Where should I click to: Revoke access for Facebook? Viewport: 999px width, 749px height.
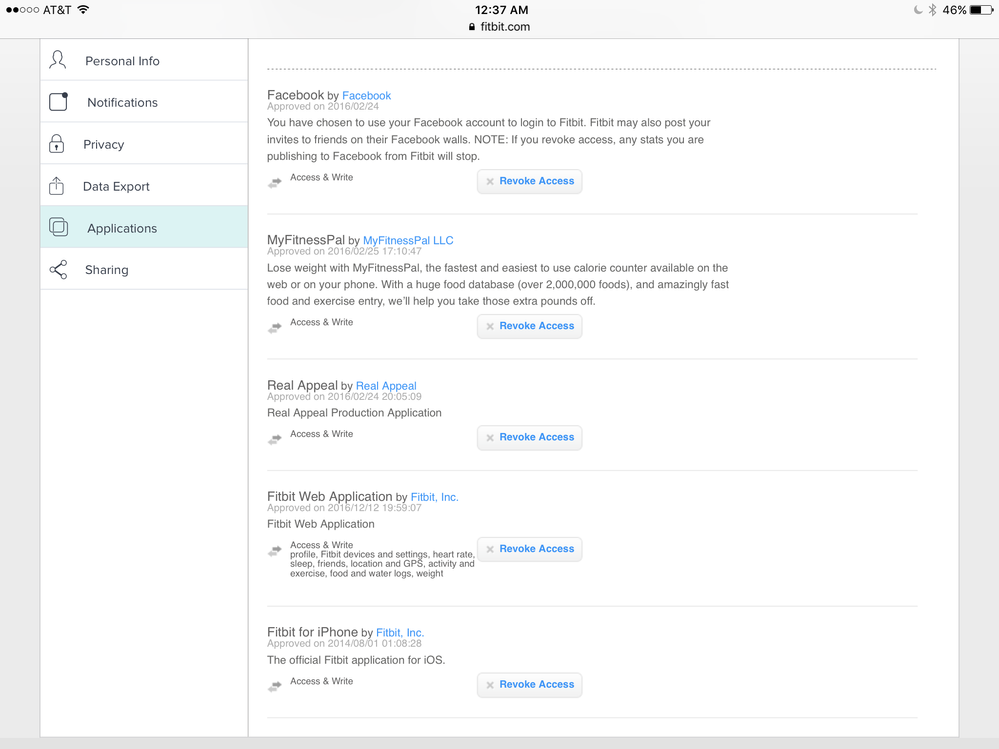pos(529,182)
